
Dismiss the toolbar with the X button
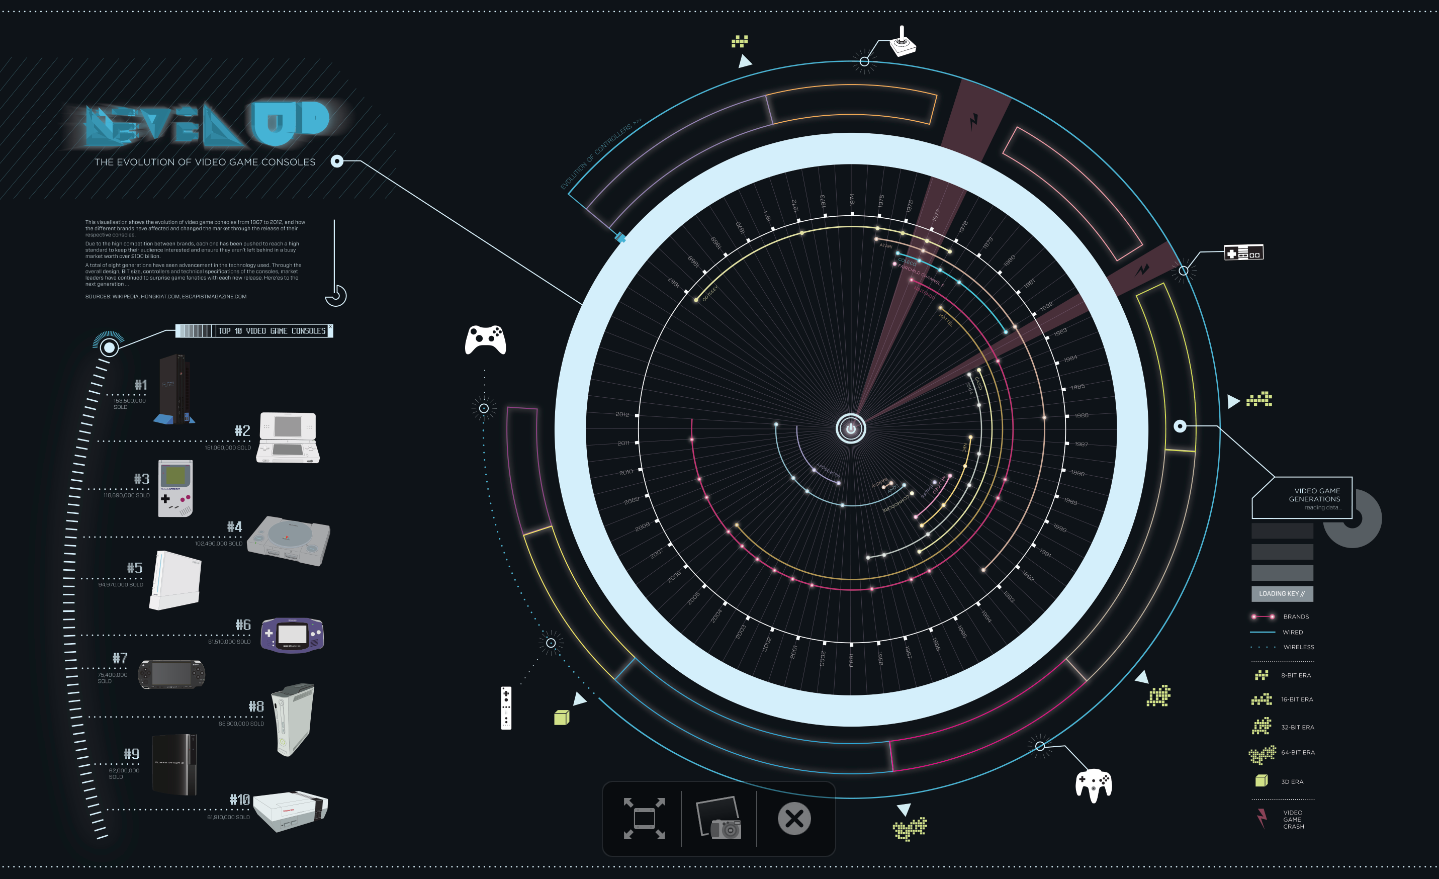coord(795,818)
